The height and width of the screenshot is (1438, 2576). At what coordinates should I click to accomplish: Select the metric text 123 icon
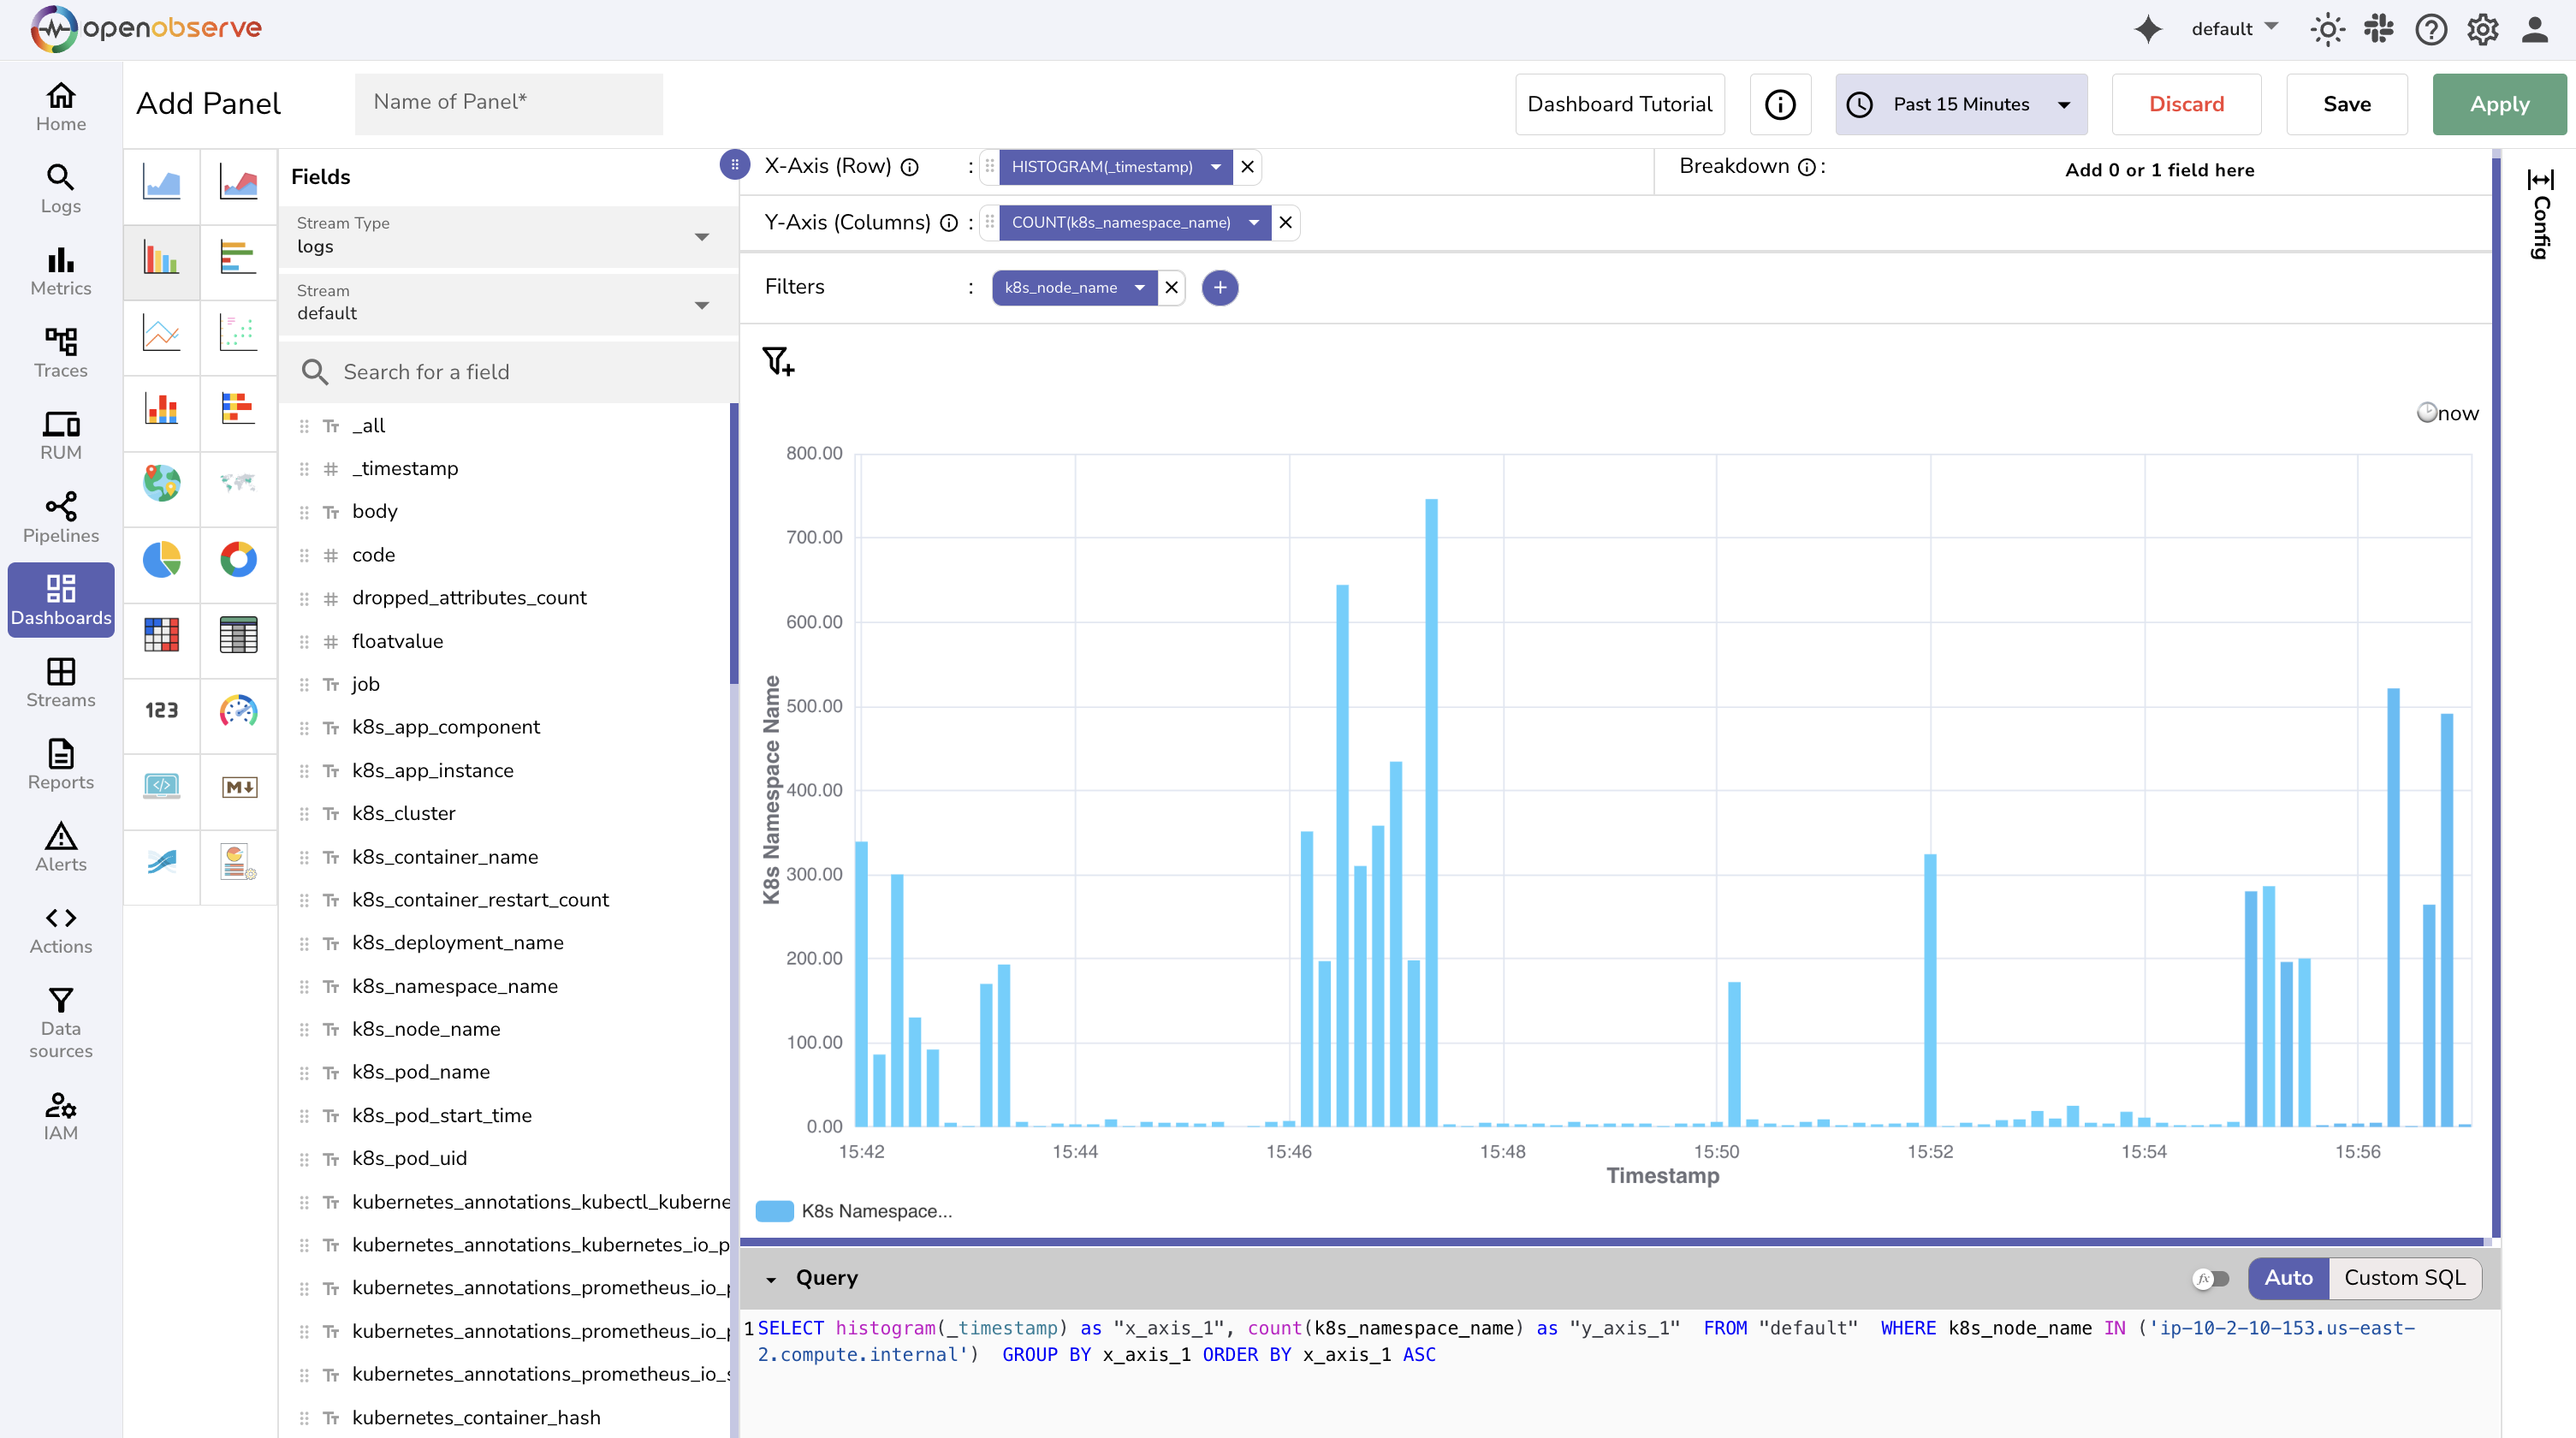click(161, 710)
